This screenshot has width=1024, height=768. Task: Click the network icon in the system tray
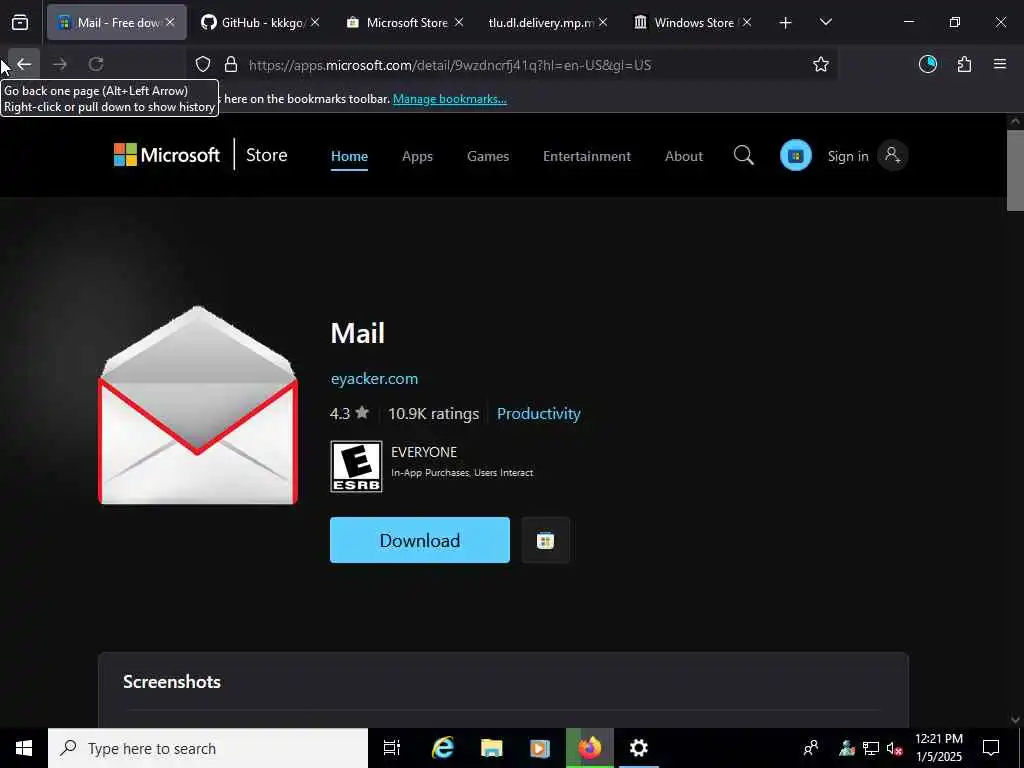pyautogui.click(x=871, y=748)
